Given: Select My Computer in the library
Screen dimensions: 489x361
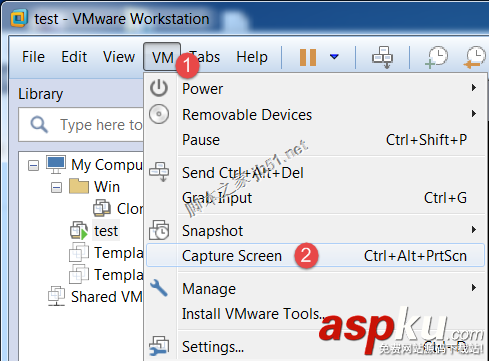Looking at the screenshot, I should pyautogui.click(x=107, y=165).
